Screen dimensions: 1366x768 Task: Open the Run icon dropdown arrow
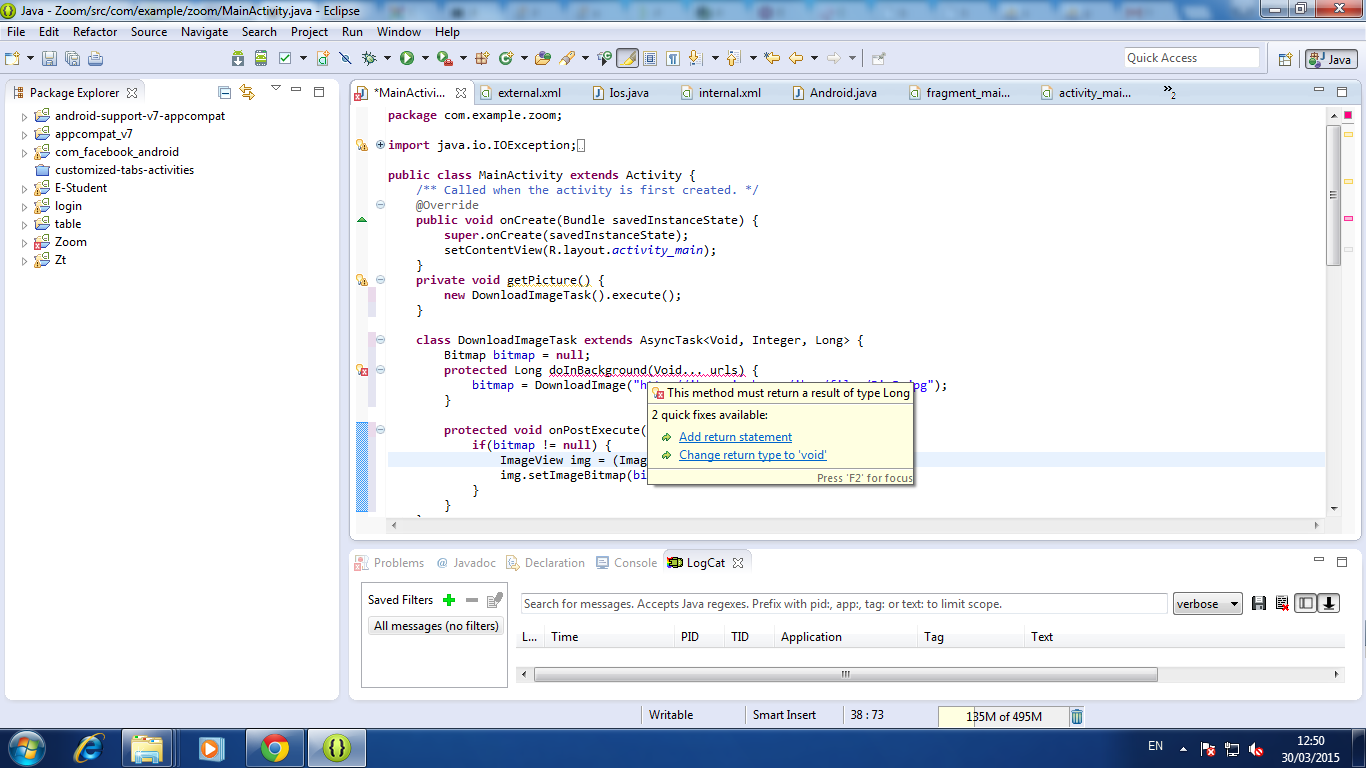tap(424, 59)
